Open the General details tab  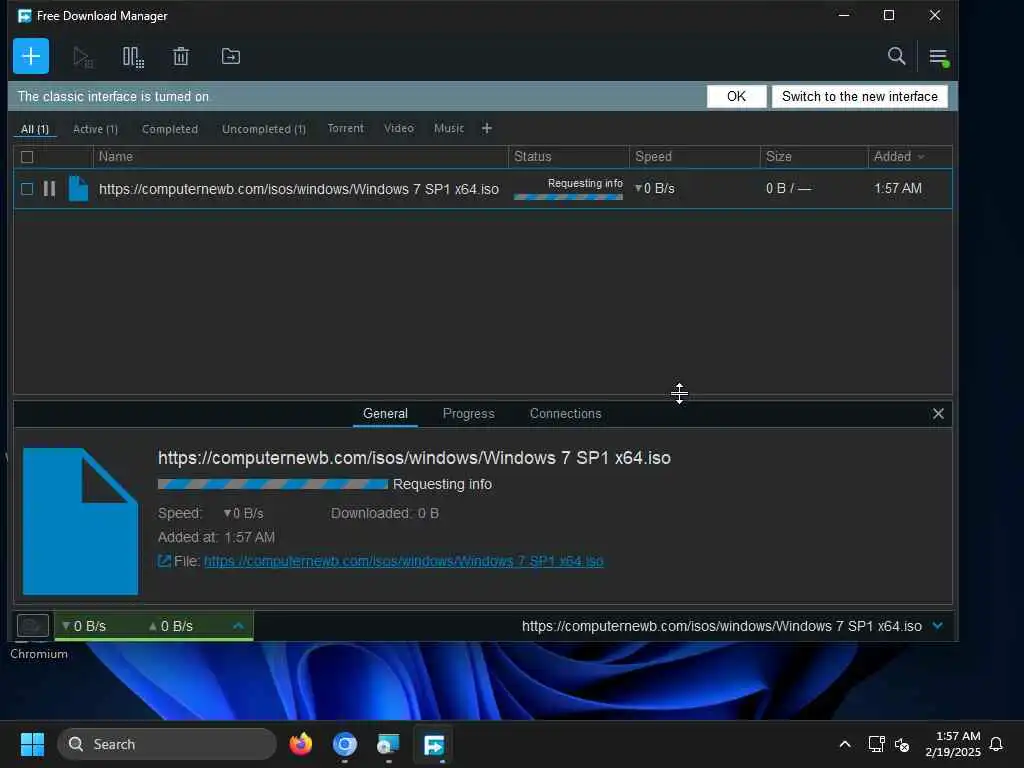[x=385, y=413]
